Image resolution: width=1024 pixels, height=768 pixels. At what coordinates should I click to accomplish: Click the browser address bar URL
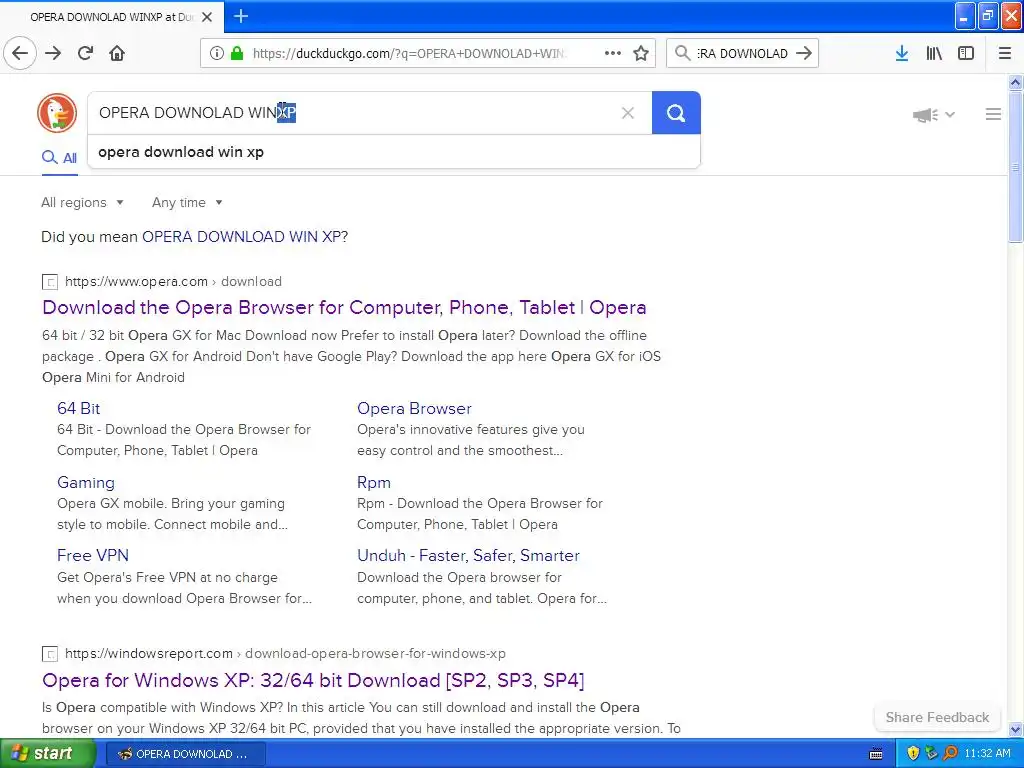click(x=409, y=53)
